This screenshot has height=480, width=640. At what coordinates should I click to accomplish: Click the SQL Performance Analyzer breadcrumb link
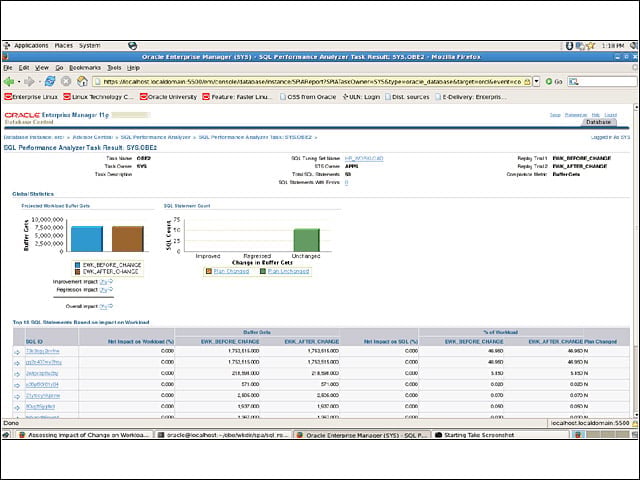click(x=156, y=137)
